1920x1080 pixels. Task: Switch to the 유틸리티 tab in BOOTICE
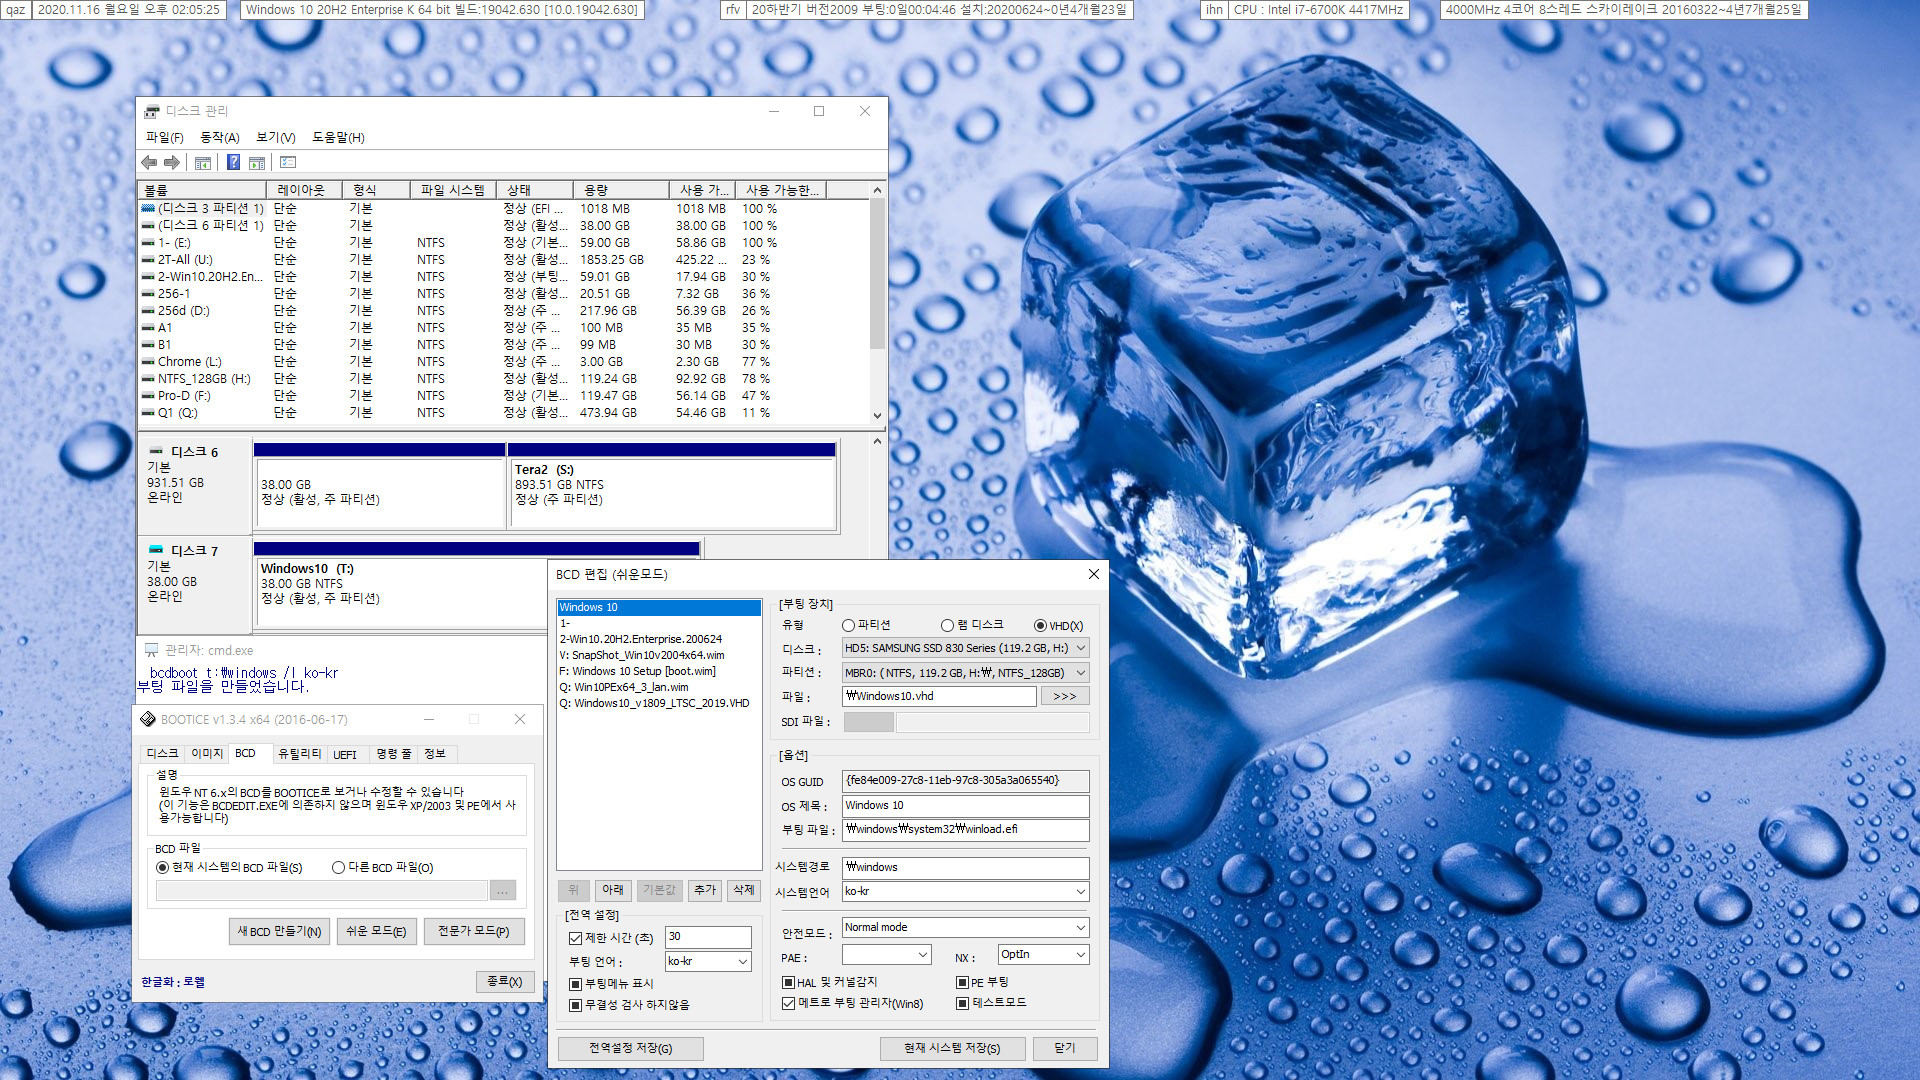[x=299, y=754]
